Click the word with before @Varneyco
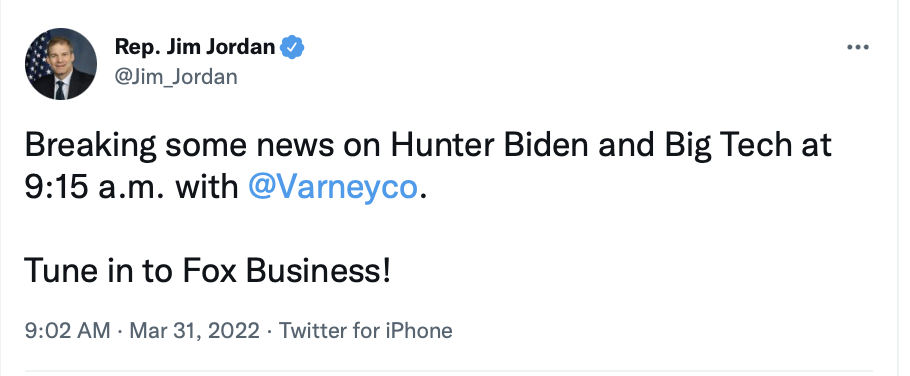 [x=207, y=187]
